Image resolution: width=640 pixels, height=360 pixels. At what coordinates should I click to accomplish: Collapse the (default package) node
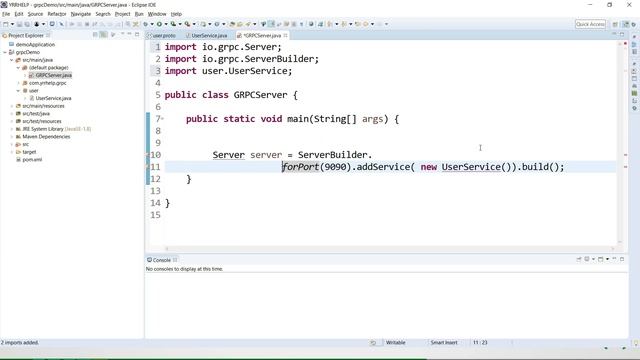pos(18,68)
